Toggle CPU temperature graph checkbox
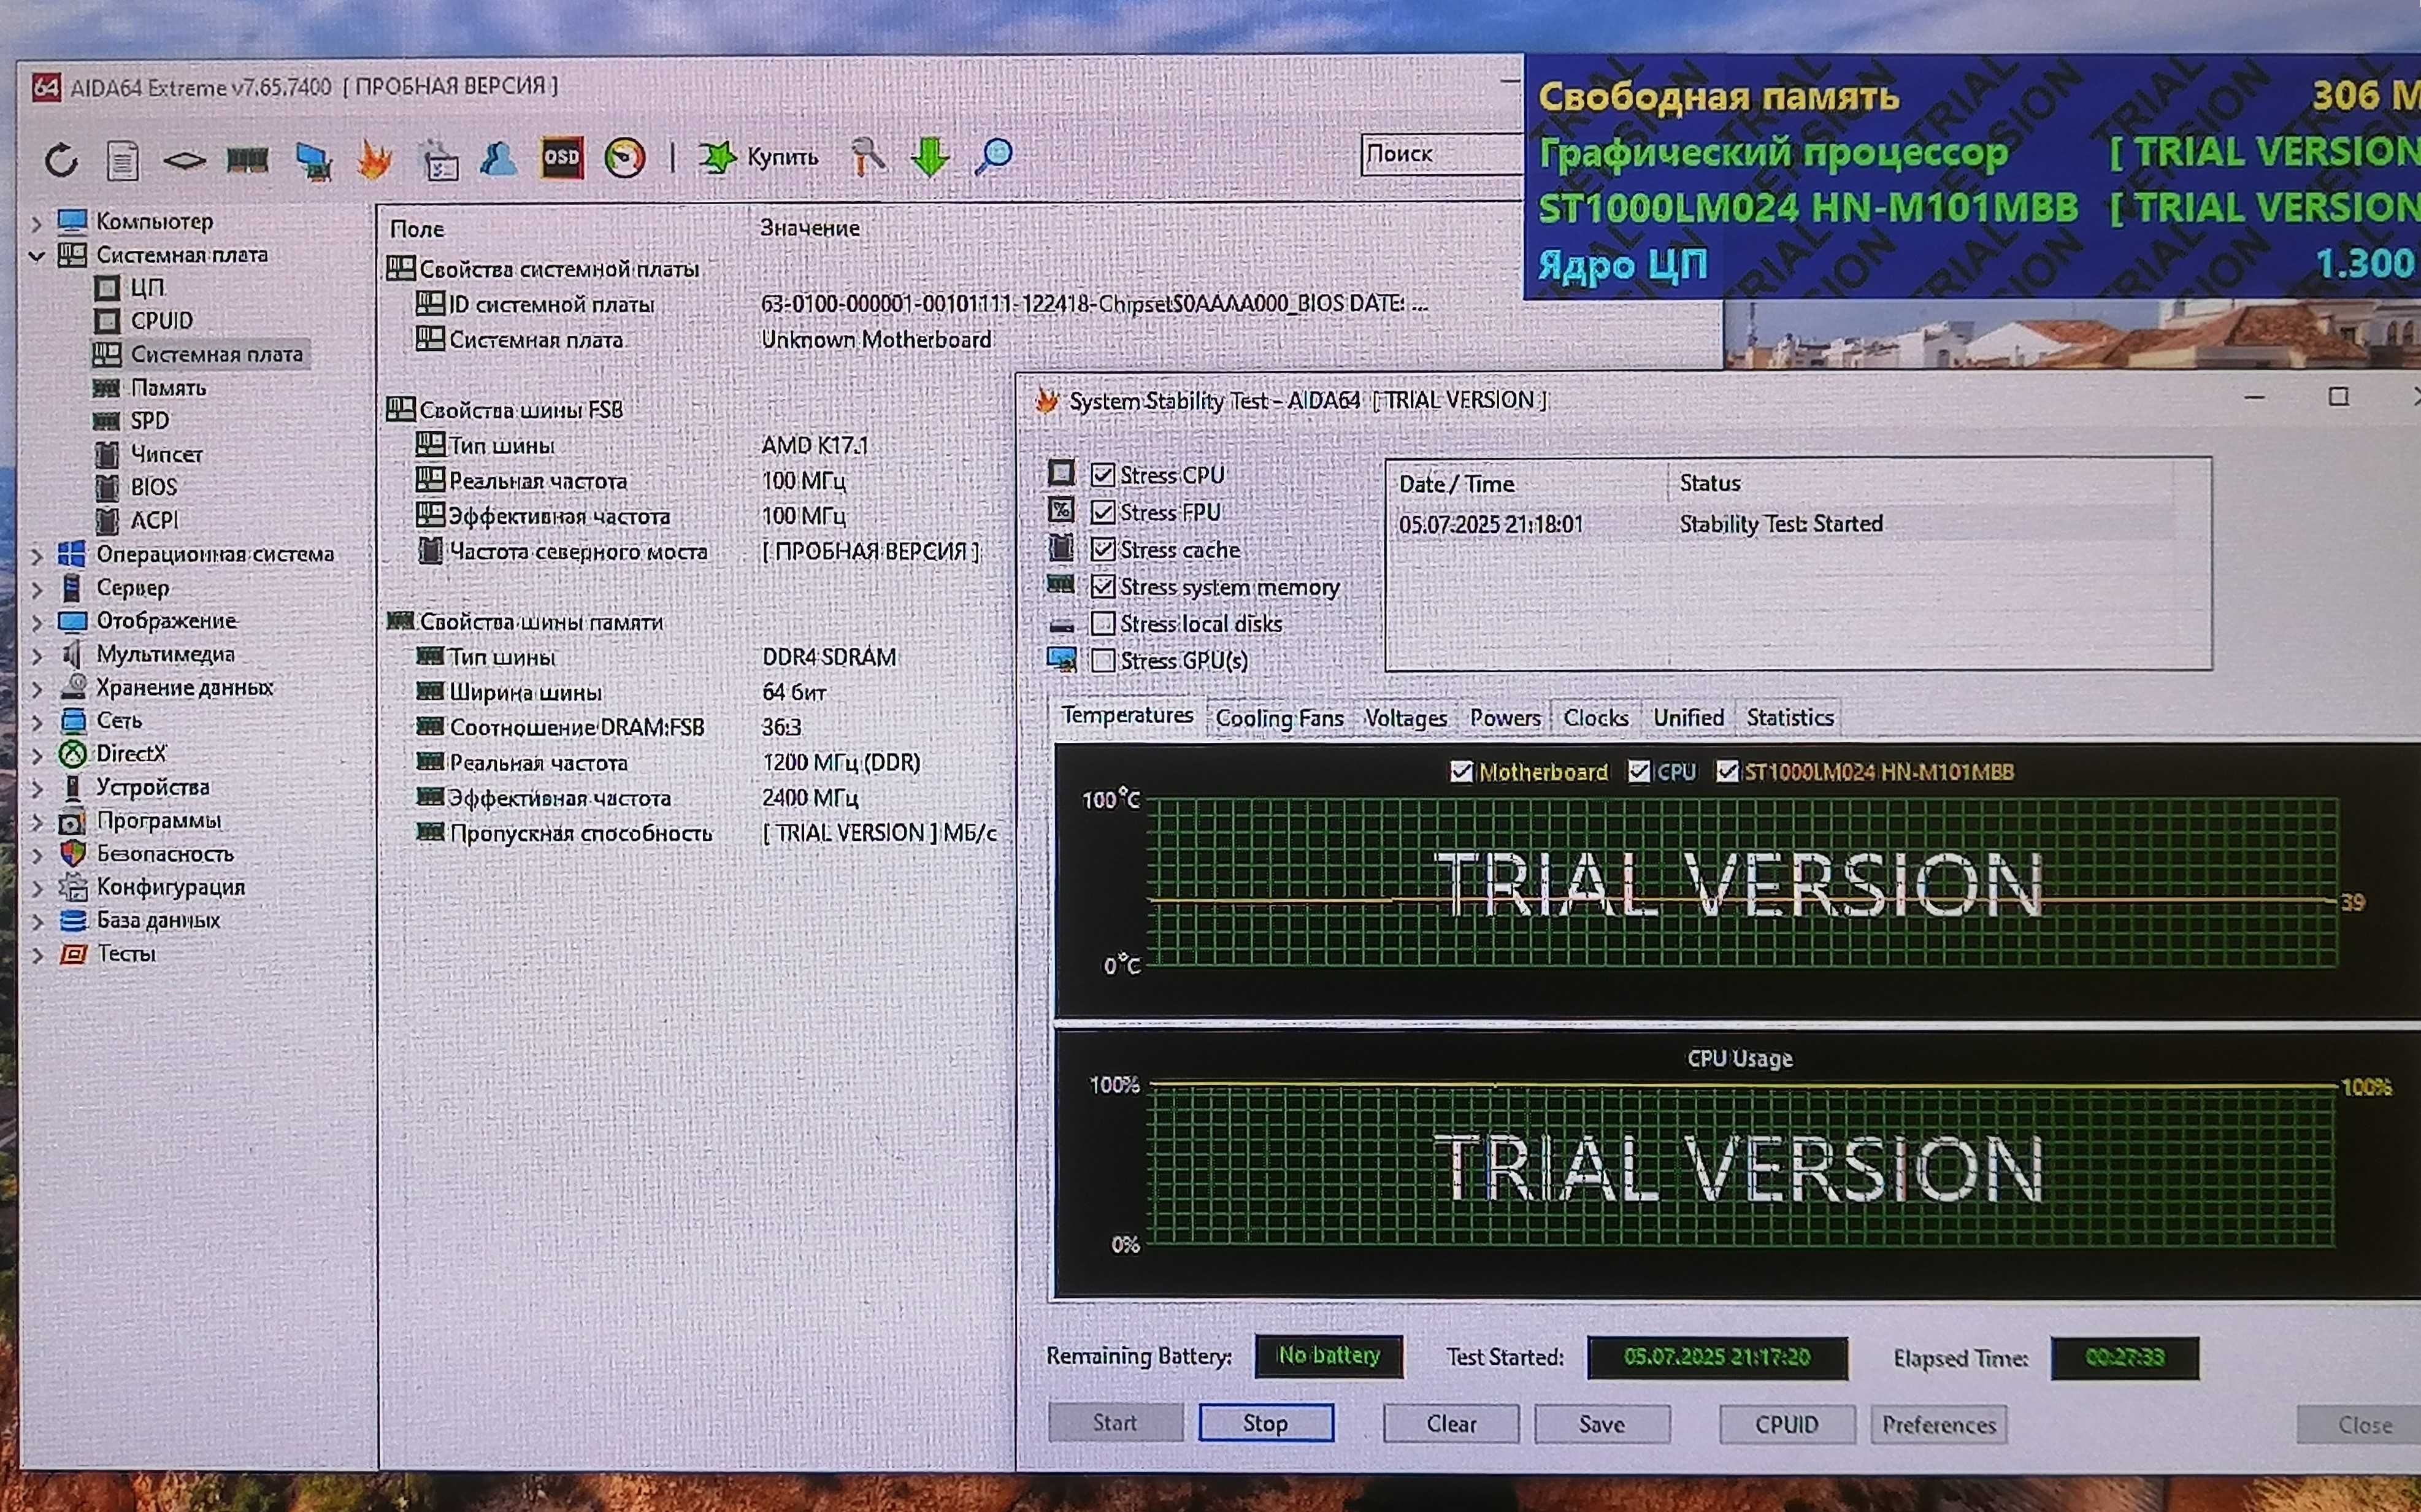The image size is (2421, 1512). (x=1639, y=771)
